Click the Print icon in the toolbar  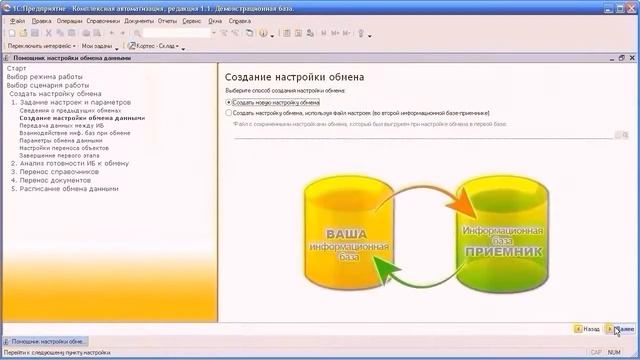[x=86, y=33]
